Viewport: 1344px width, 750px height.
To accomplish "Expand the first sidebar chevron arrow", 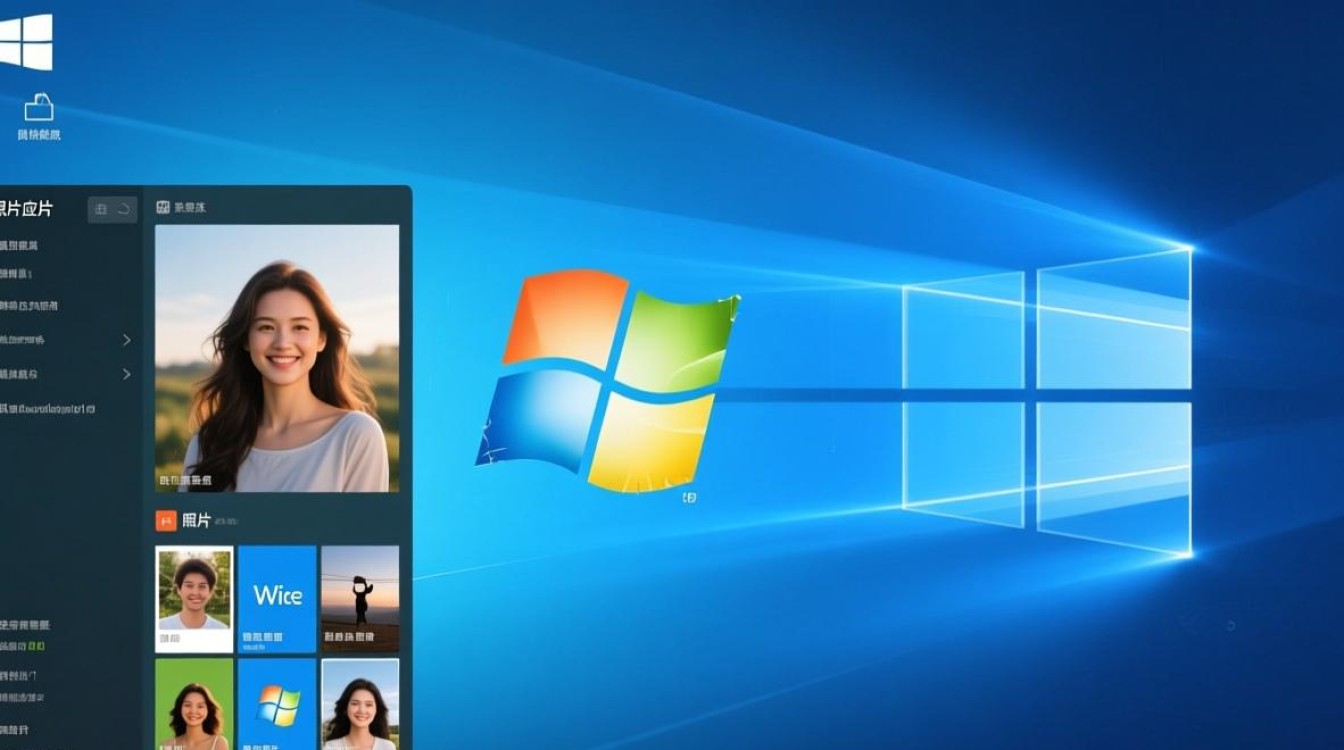I will click(x=127, y=340).
